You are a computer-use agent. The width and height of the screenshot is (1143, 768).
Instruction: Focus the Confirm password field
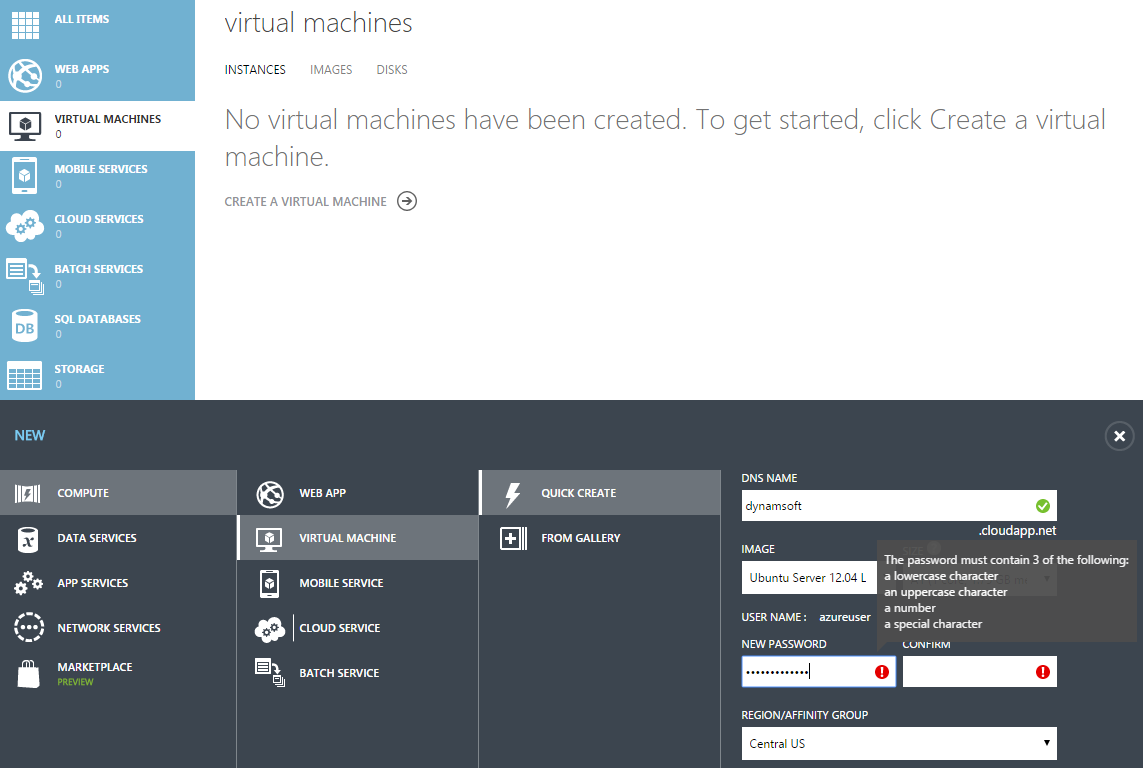pyautogui.click(x=965, y=672)
